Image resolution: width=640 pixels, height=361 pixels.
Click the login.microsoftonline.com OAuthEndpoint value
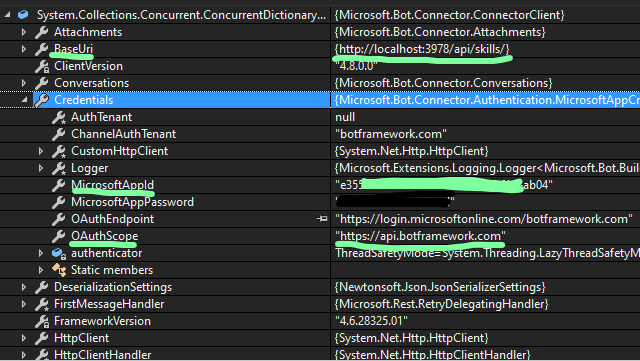[x=484, y=219]
